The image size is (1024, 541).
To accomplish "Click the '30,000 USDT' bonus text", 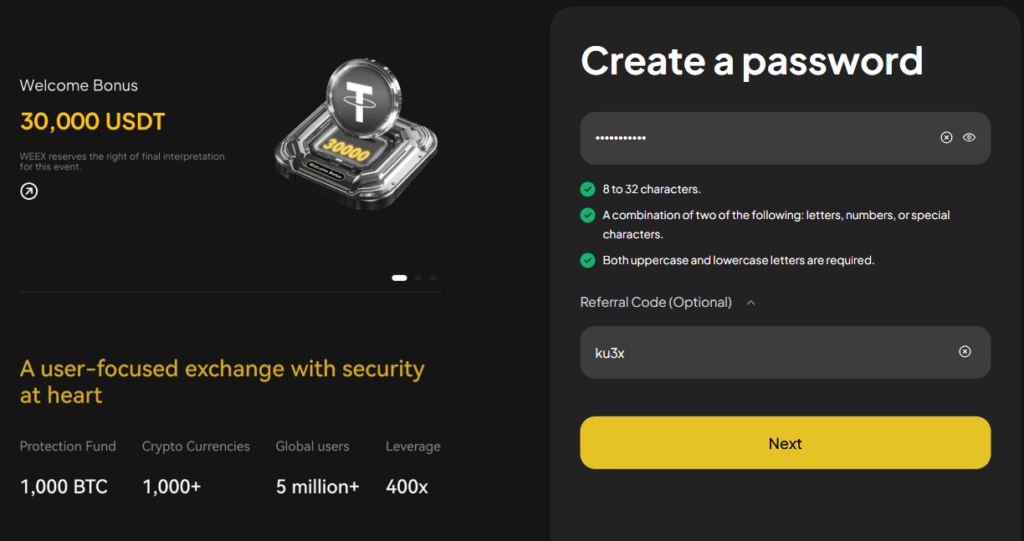I will click(92, 122).
